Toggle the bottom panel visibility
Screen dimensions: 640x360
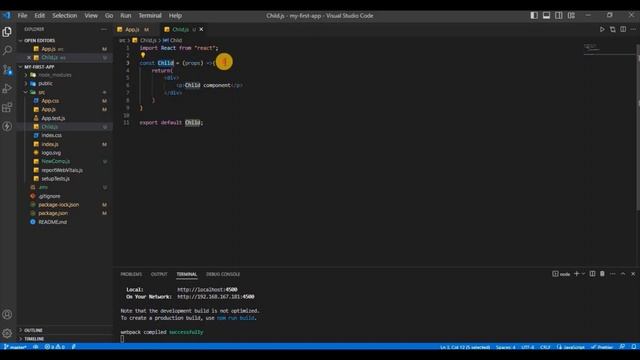point(546,16)
